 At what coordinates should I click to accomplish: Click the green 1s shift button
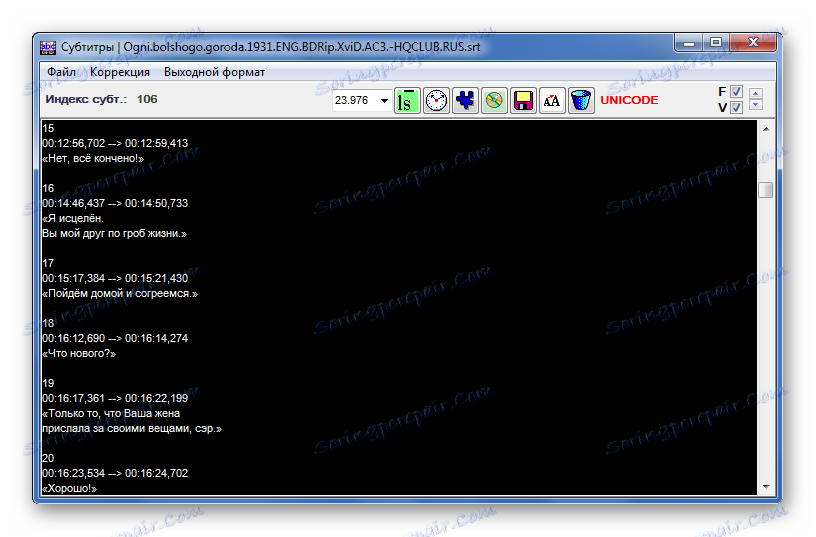click(407, 100)
